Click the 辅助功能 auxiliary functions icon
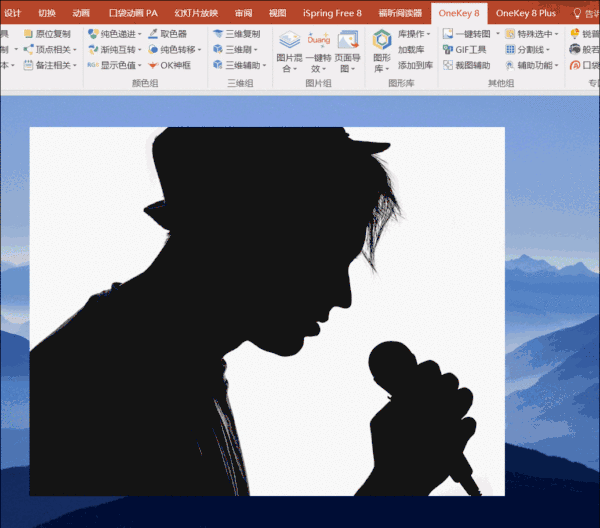 [510, 65]
